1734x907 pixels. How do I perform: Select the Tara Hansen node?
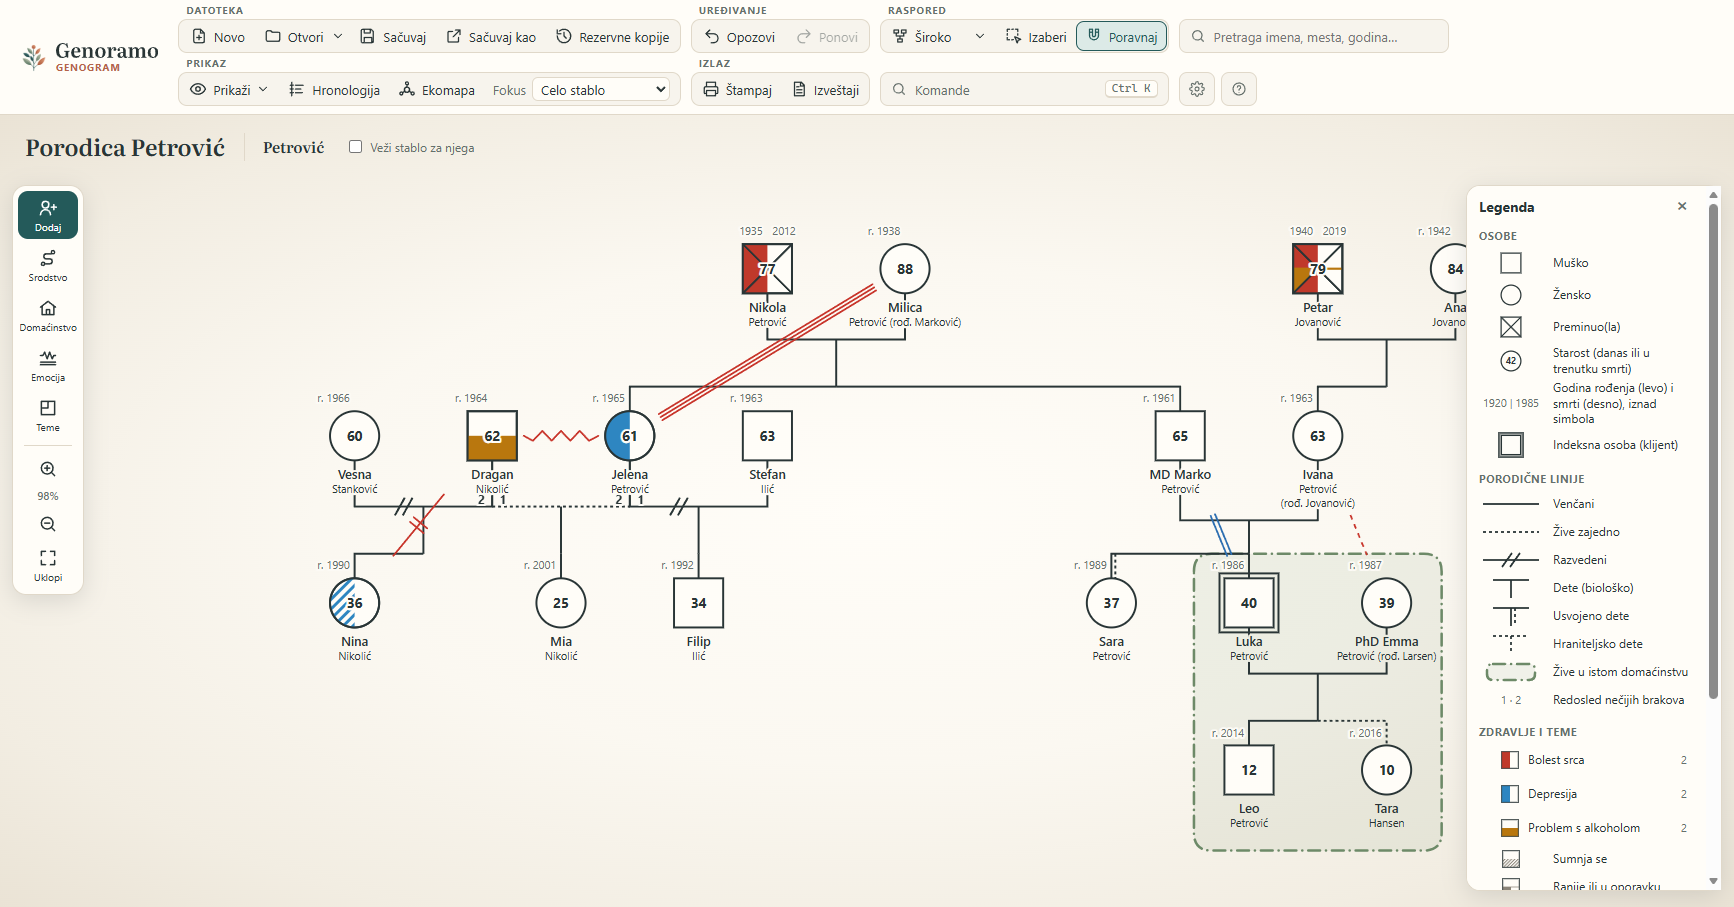[1387, 770]
